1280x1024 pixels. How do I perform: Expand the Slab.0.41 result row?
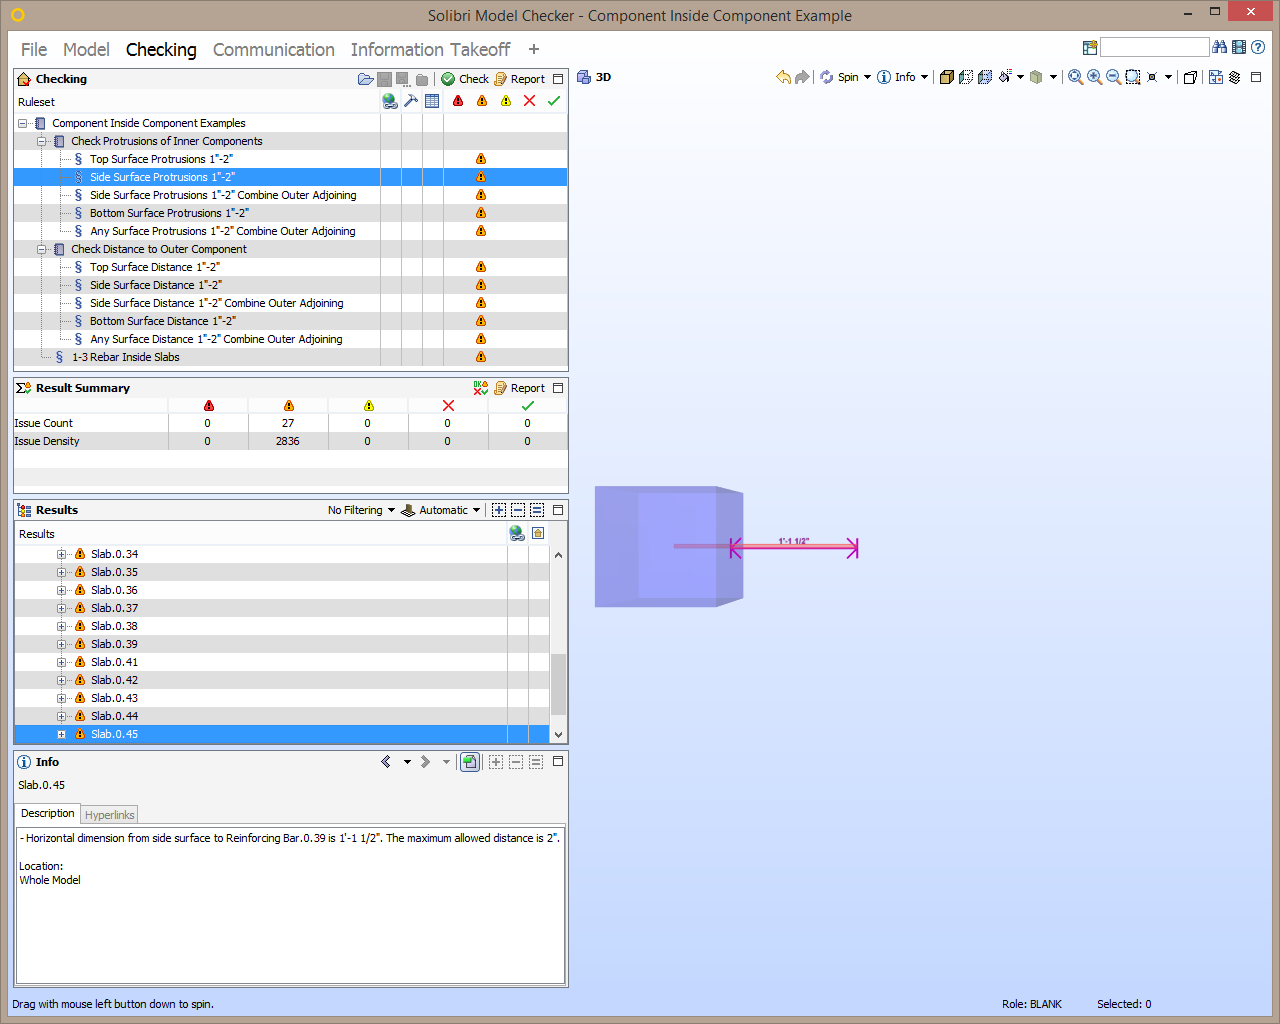click(62, 662)
